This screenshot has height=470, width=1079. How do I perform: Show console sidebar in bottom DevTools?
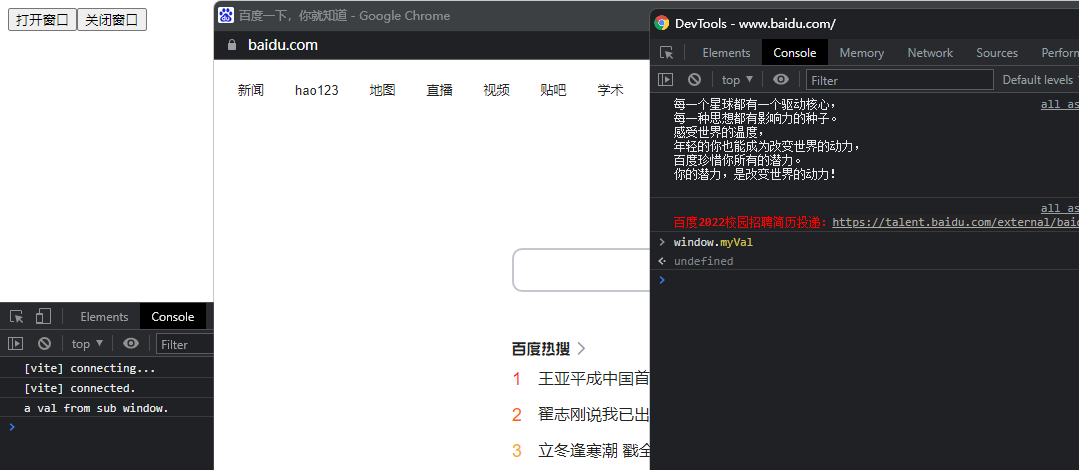(16, 343)
